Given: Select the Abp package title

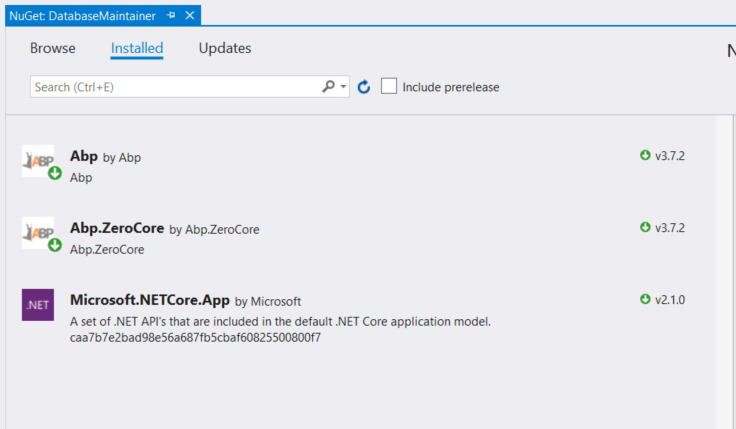Looking at the screenshot, I should pyautogui.click(x=84, y=156).
